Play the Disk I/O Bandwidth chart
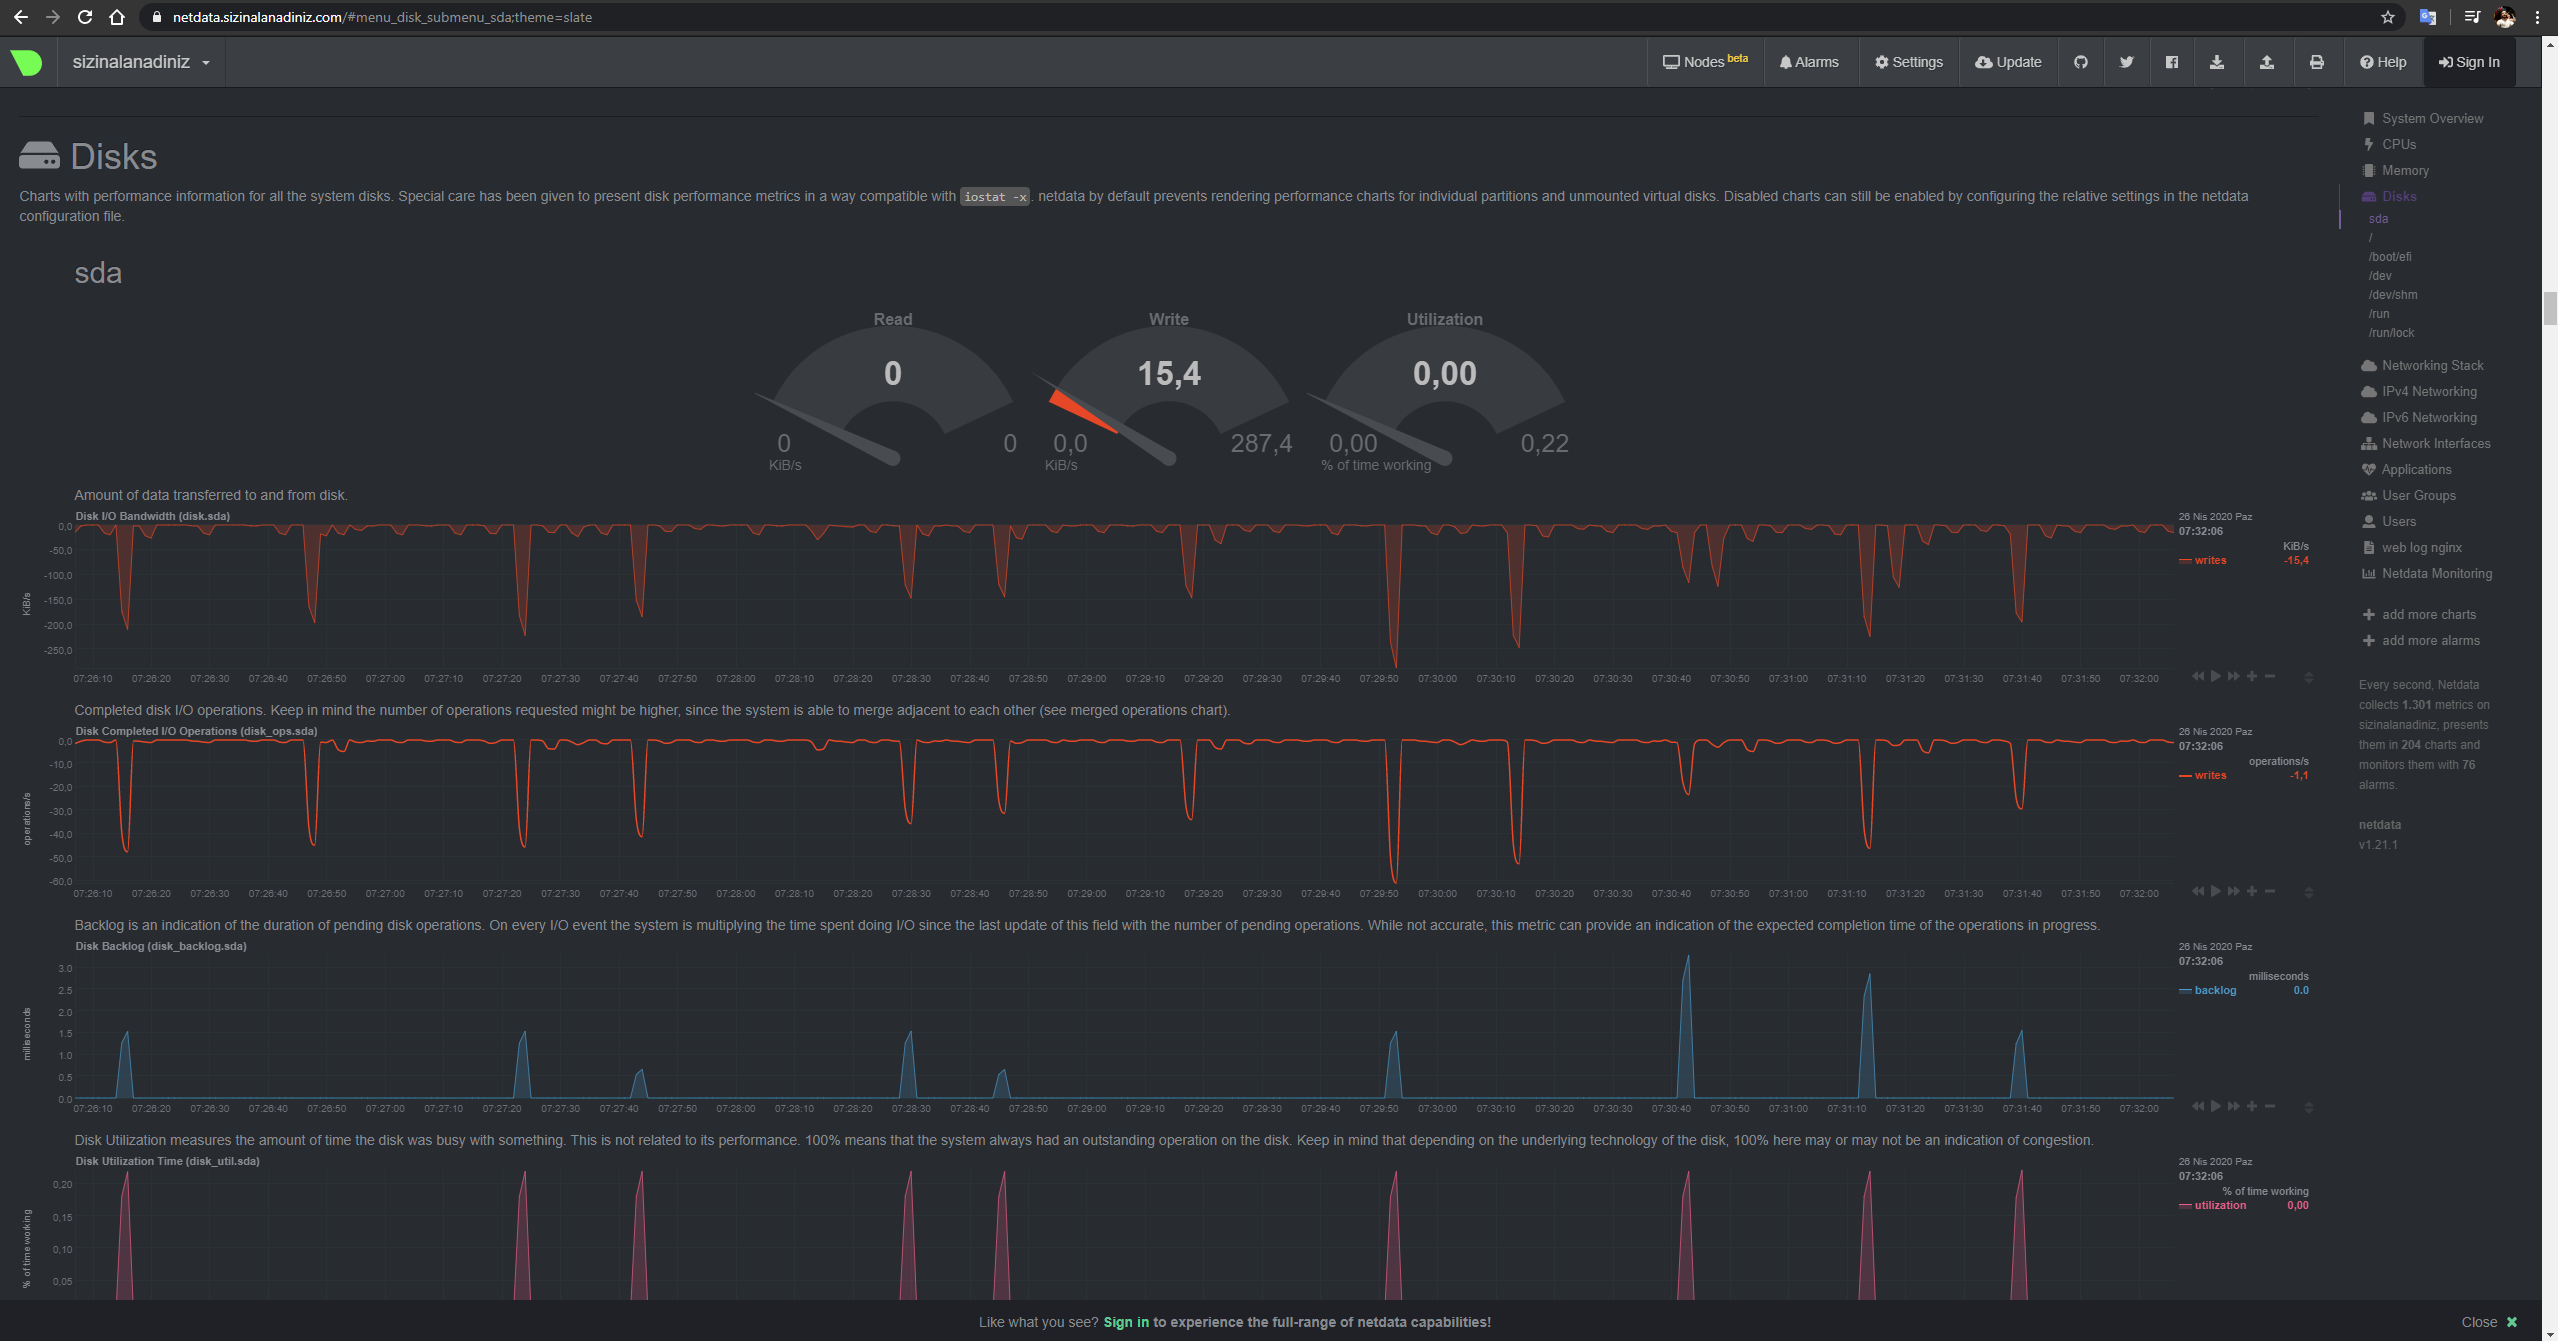The image size is (2558, 1341). pos(2215,677)
